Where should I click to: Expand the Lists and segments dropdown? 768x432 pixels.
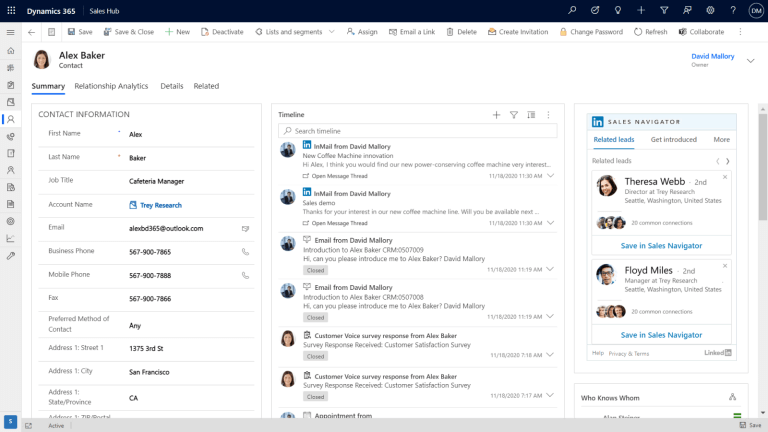(x=331, y=32)
